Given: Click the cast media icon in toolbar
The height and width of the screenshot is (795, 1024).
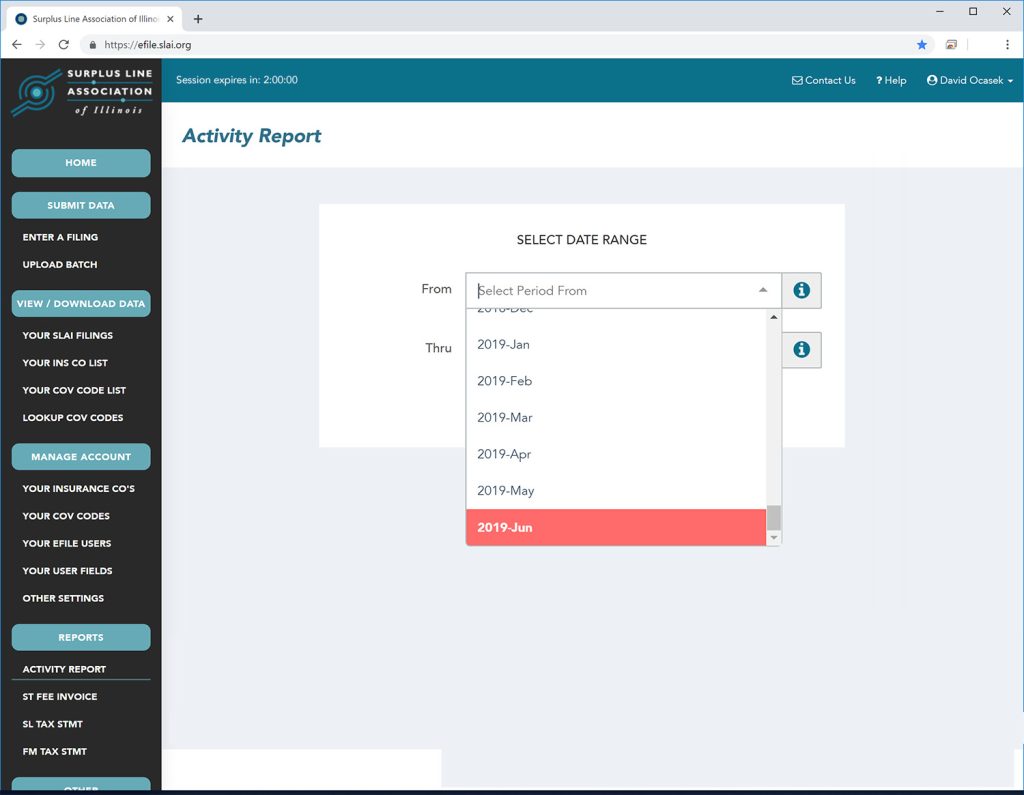Looking at the screenshot, I should pyautogui.click(x=951, y=45).
